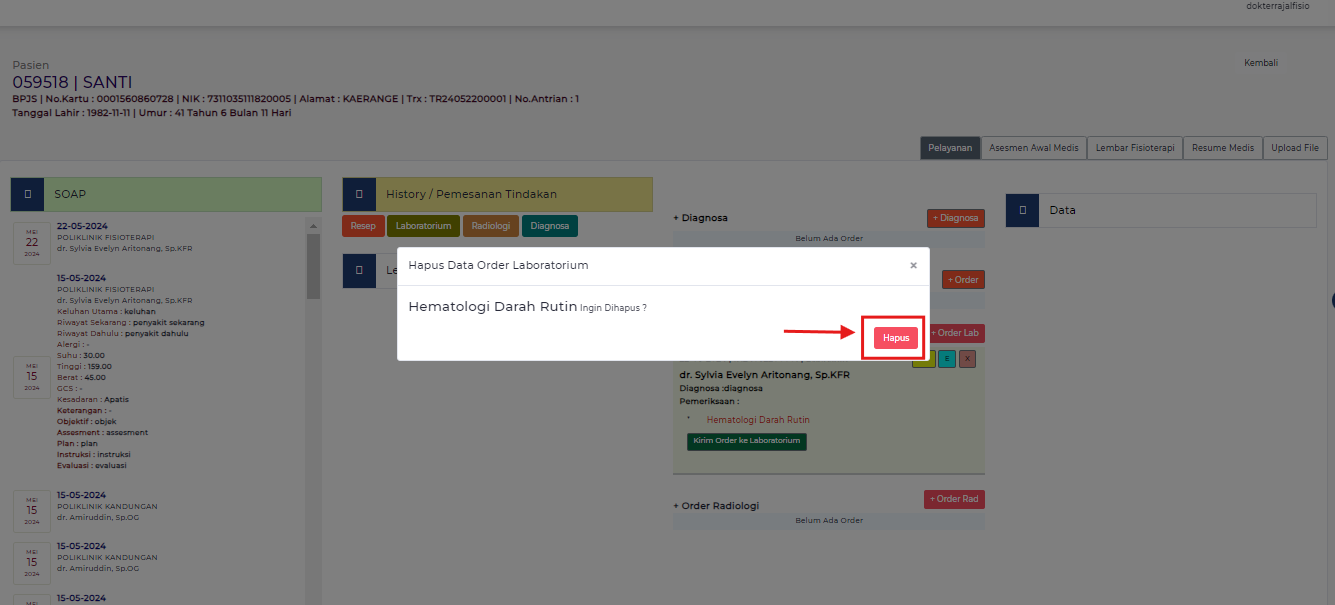Click the SOAP panel header icon
The height and width of the screenshot is (605, 1335).
(x=27, y=194)
